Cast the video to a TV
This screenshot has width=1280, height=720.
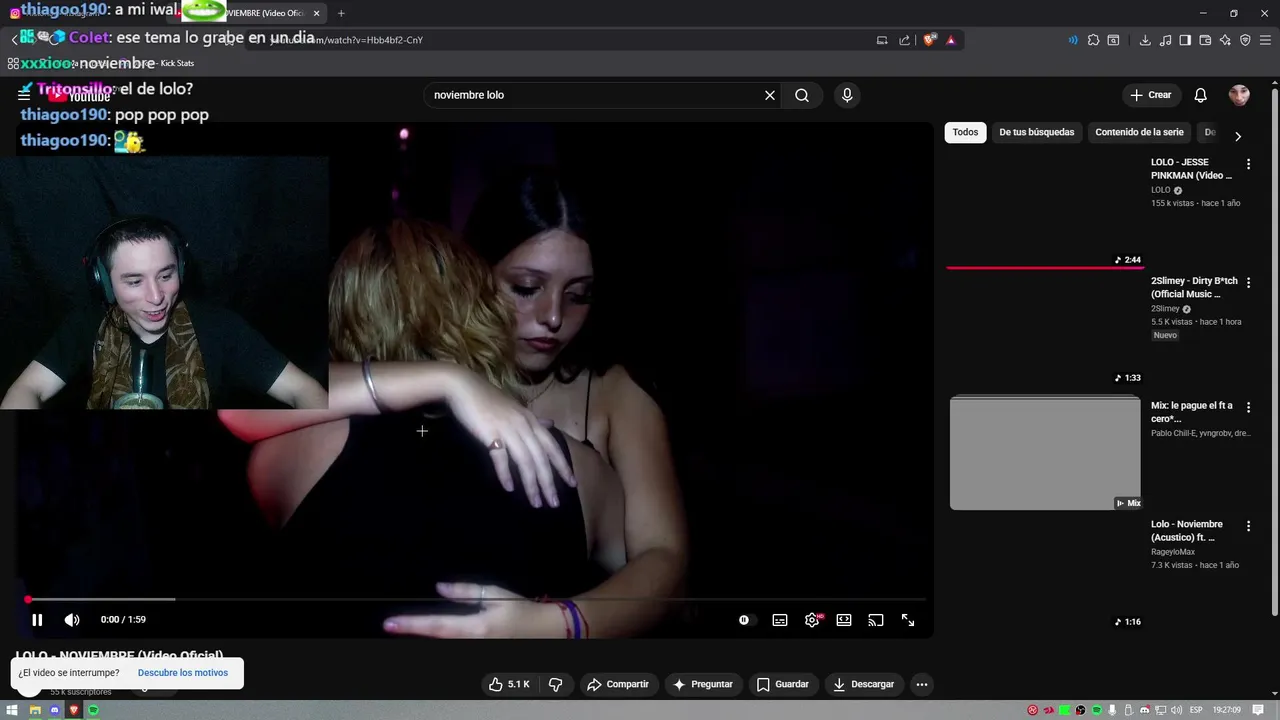tap(876, 620)
